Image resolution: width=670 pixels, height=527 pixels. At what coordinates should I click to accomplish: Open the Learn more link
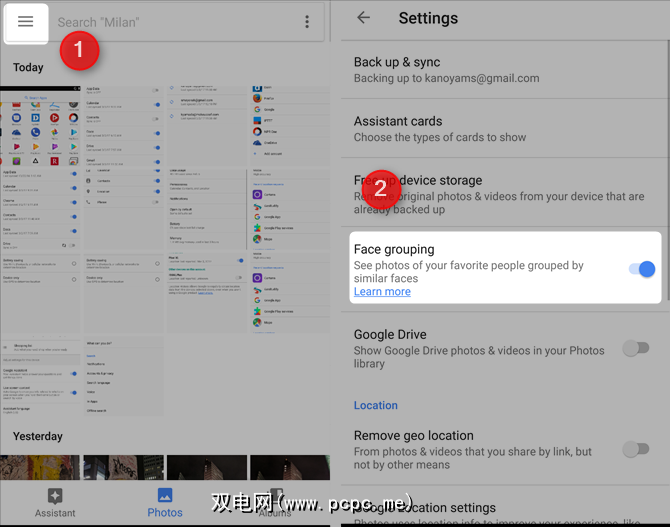coord(382,291)
